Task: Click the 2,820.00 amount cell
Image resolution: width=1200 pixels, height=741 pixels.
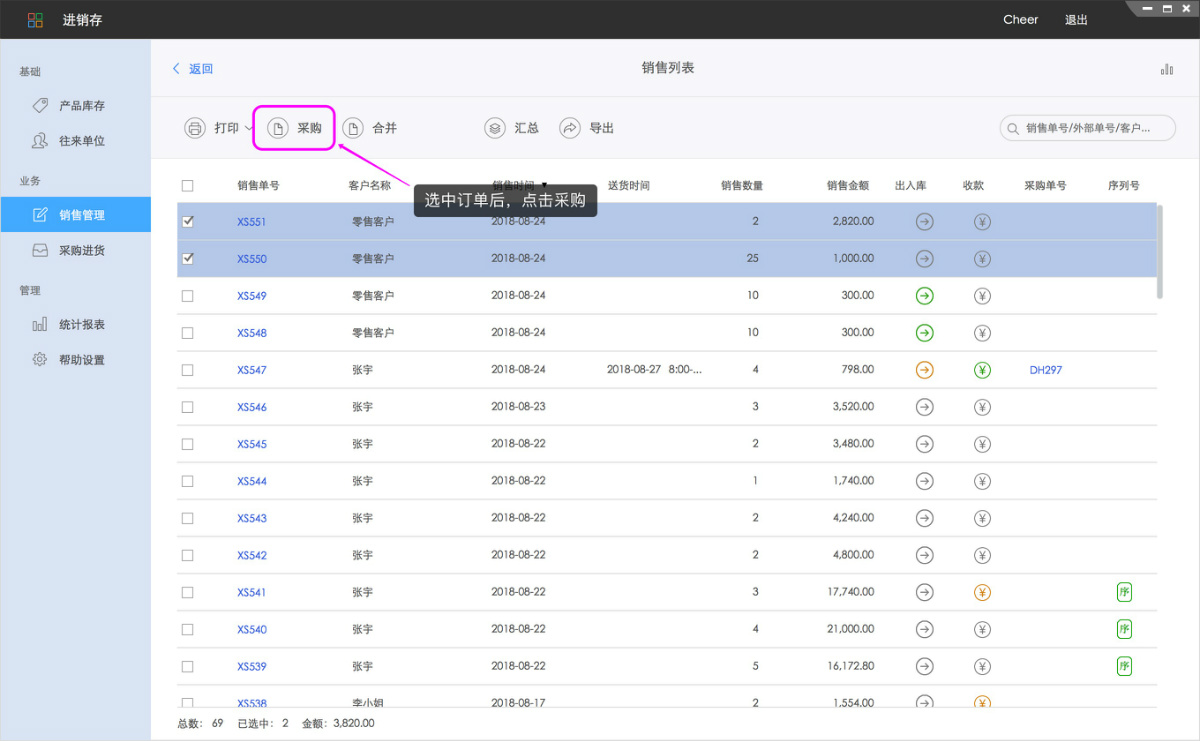Action: click(x=853, y=221)
